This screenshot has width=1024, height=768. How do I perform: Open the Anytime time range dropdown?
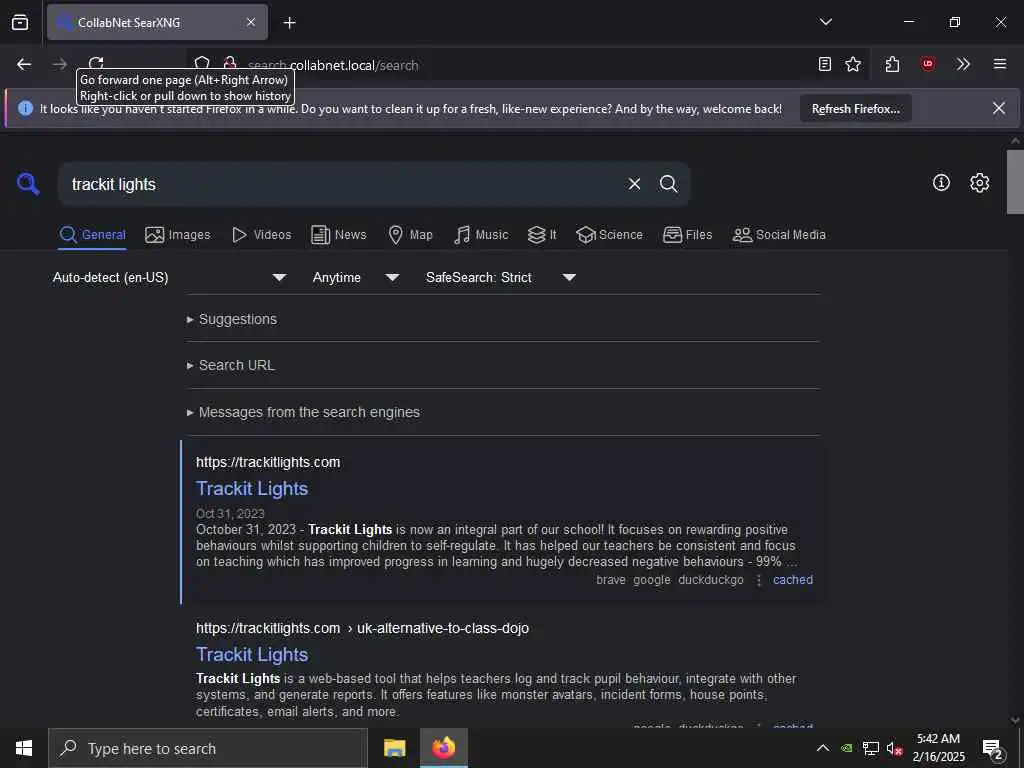coord(356,278)
